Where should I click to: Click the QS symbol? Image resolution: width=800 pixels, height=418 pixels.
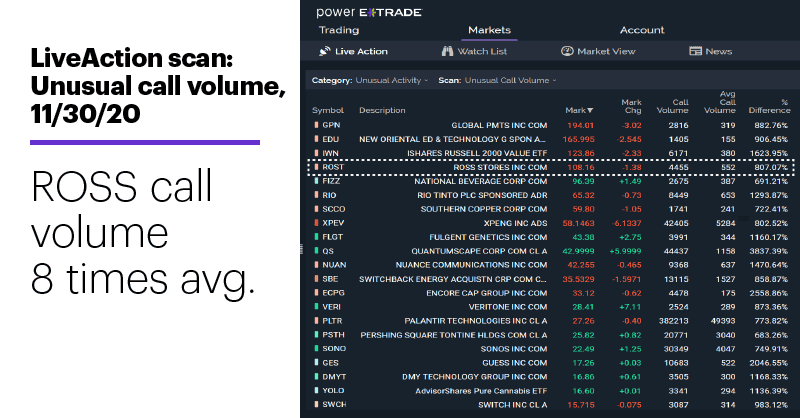click(x=328, y=251)
